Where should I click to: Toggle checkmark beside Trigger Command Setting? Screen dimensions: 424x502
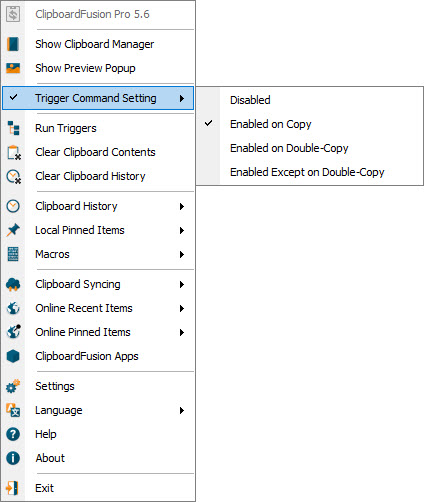pos(13,98)
